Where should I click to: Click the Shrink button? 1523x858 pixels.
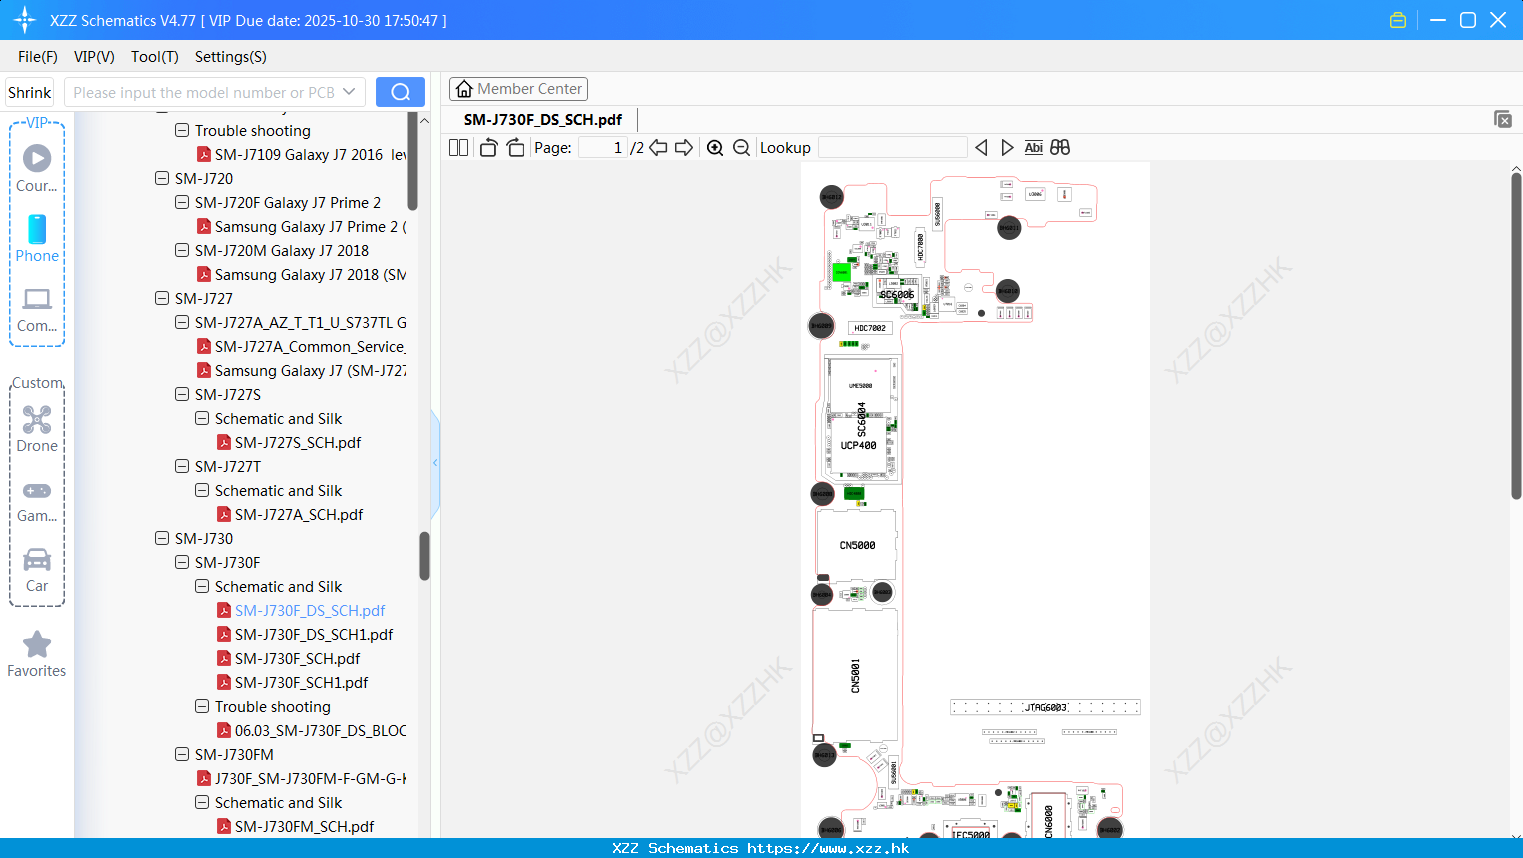coord(30,92)
